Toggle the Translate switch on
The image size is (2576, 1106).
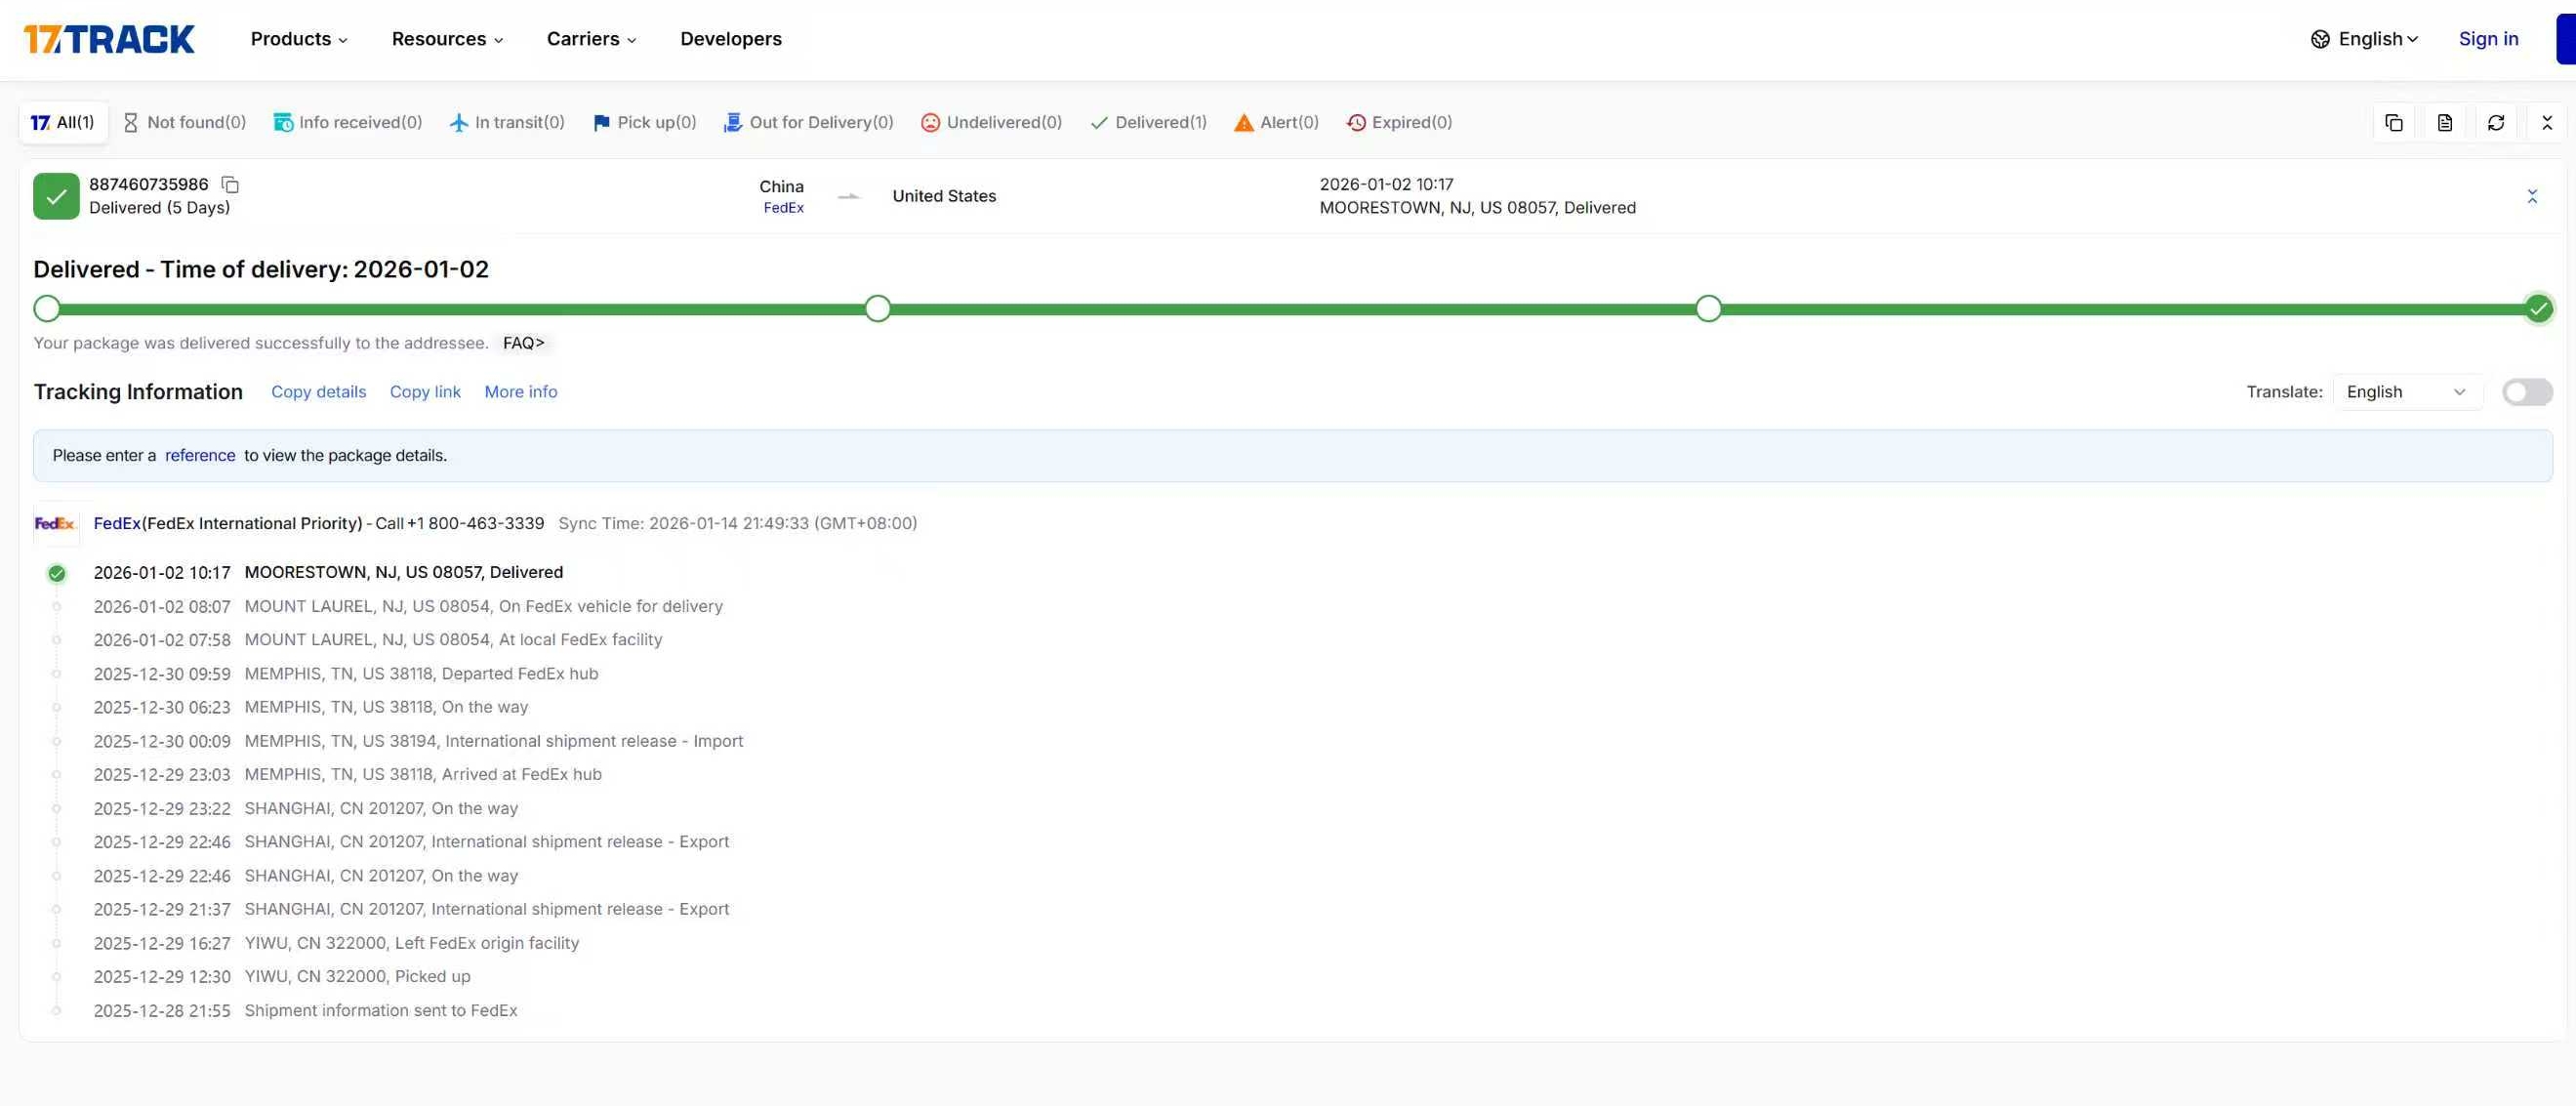(x=2527, y=392)
